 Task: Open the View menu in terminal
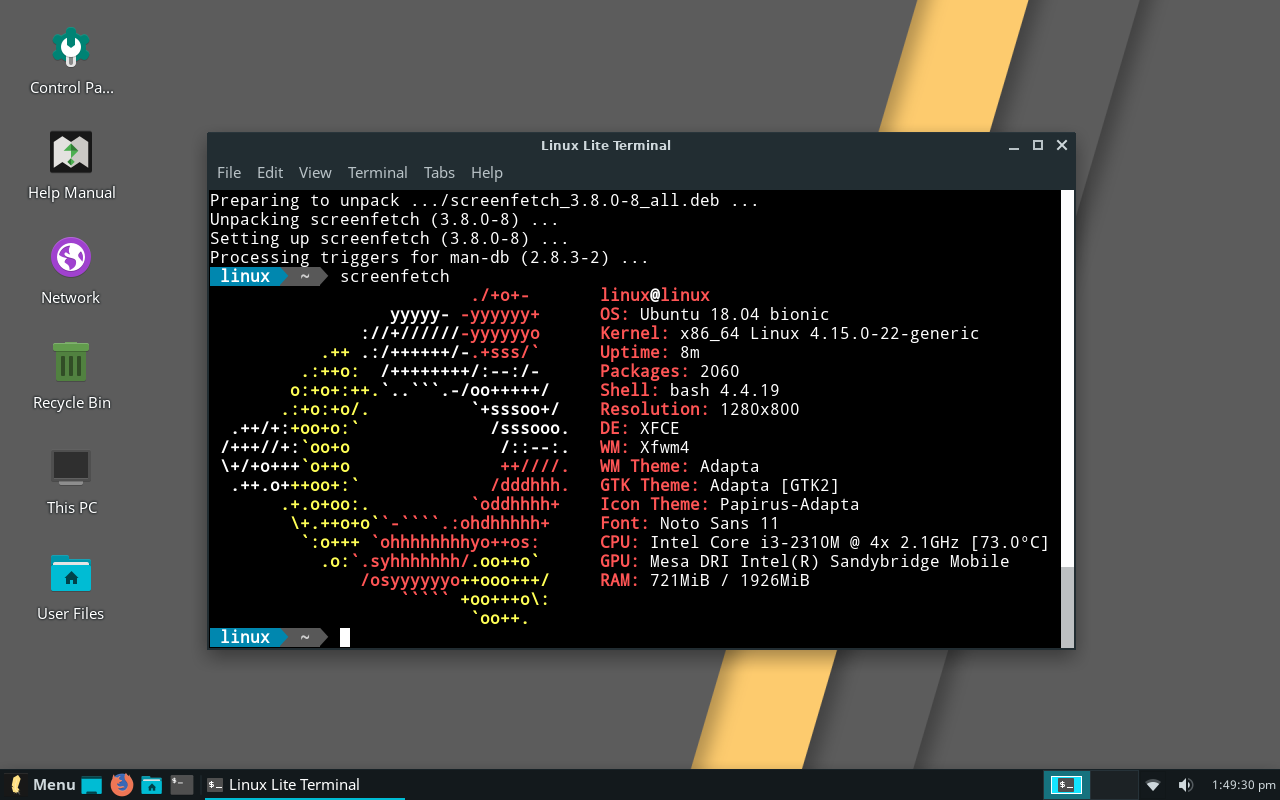point(315,173)
